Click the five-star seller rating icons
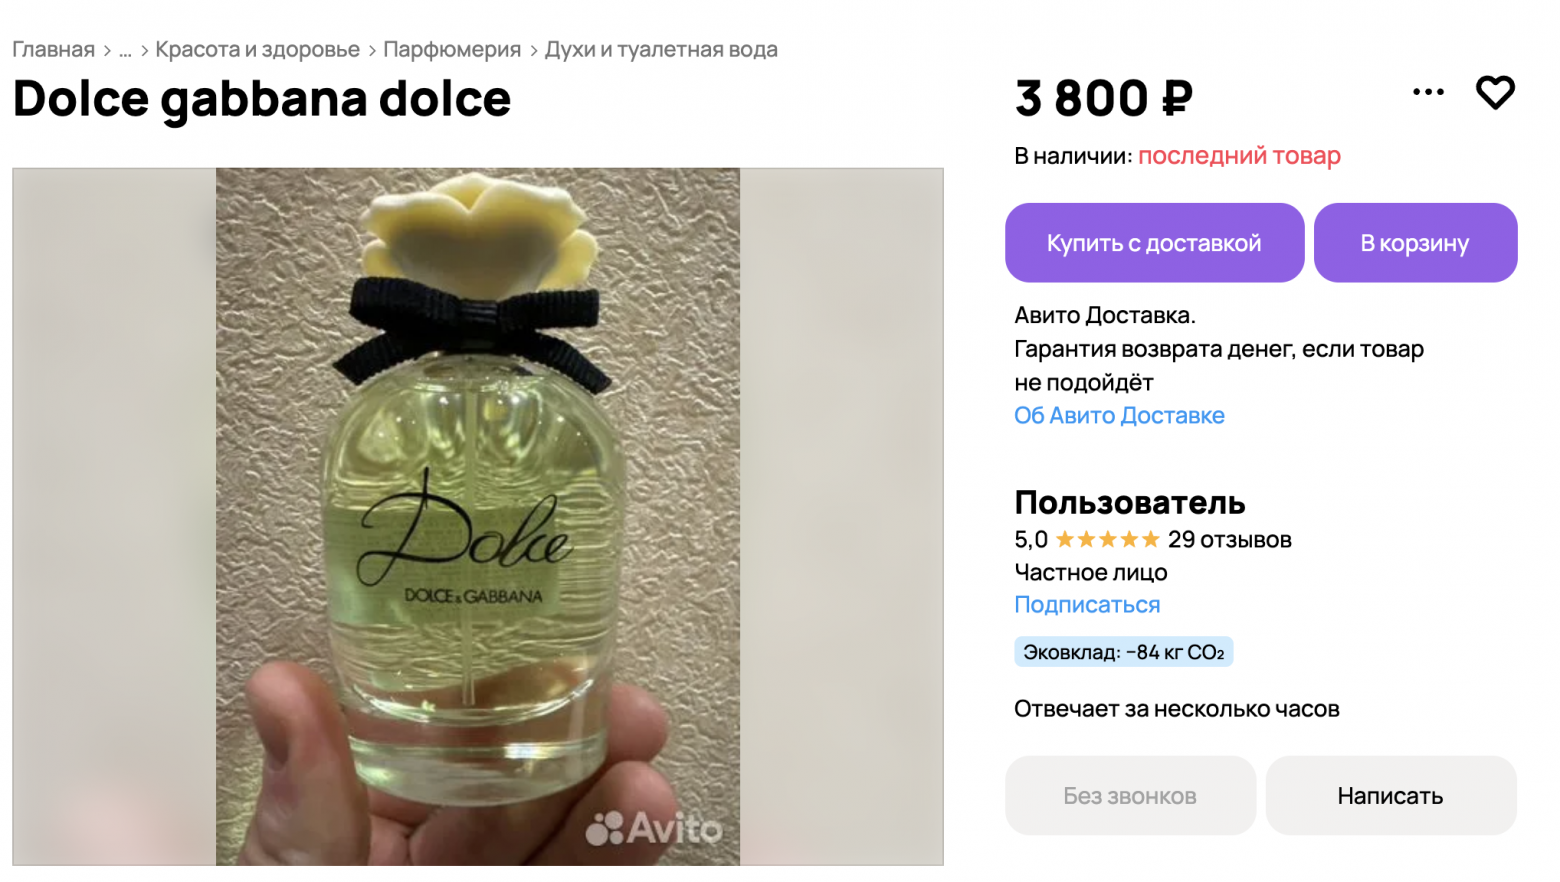The image size is (1560, 882). click(1107, 540)
